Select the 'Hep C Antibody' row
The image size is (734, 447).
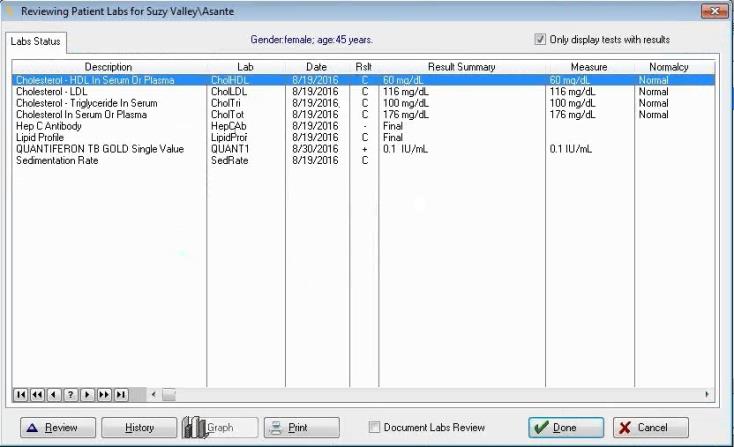click(363, 126)
